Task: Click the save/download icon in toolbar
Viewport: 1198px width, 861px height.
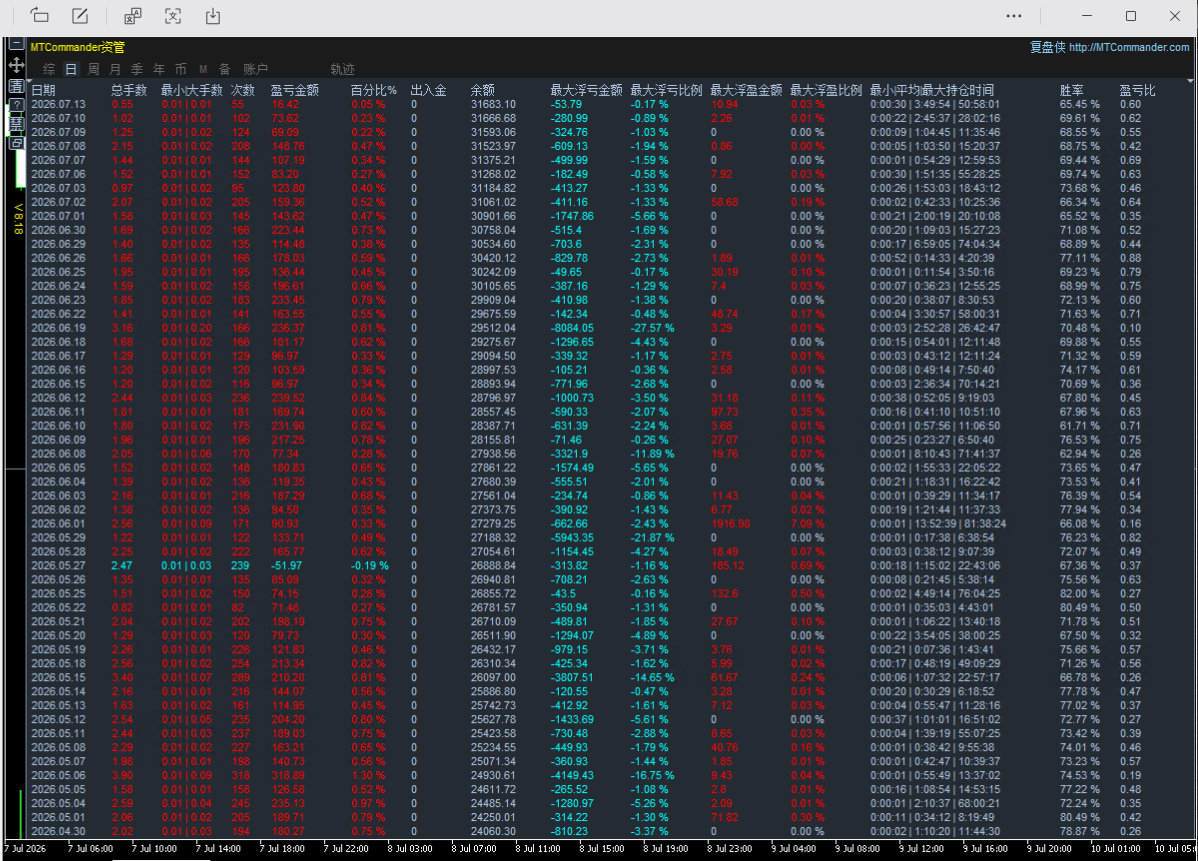Action: [213, 16]
